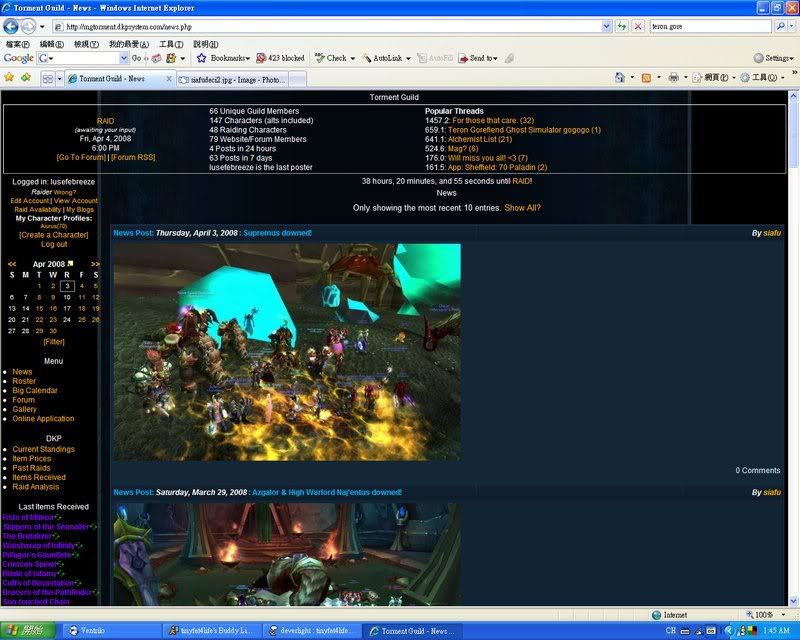Click Send to button on Google toolbar
This screenshot has width=800, height=640.
pyautogui.click(x=478, y=58)
